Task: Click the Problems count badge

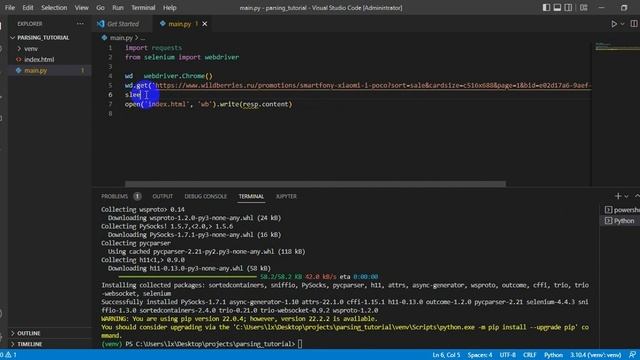Action: click(x=137, y=196)
